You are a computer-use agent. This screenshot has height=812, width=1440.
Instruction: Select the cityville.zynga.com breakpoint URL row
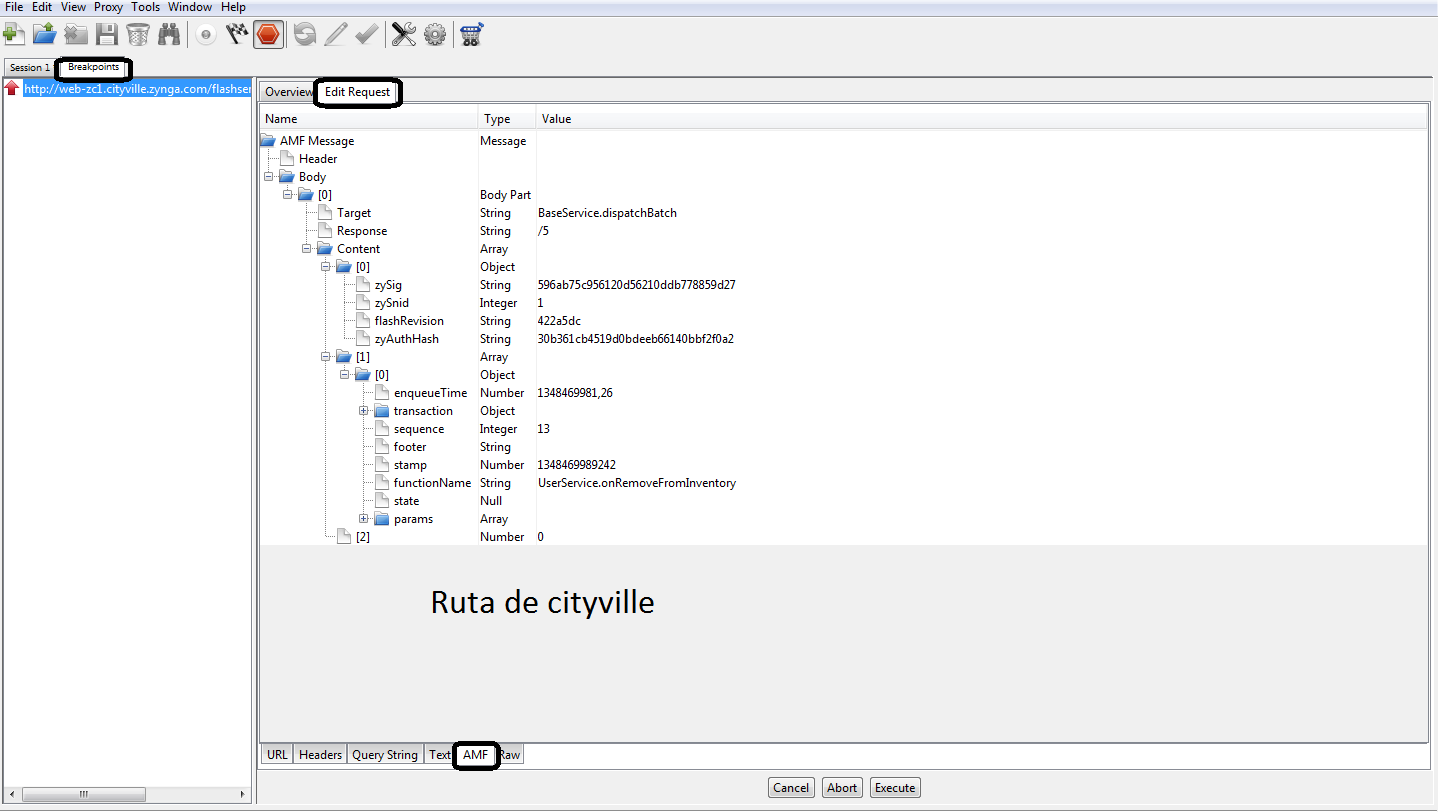137,89
